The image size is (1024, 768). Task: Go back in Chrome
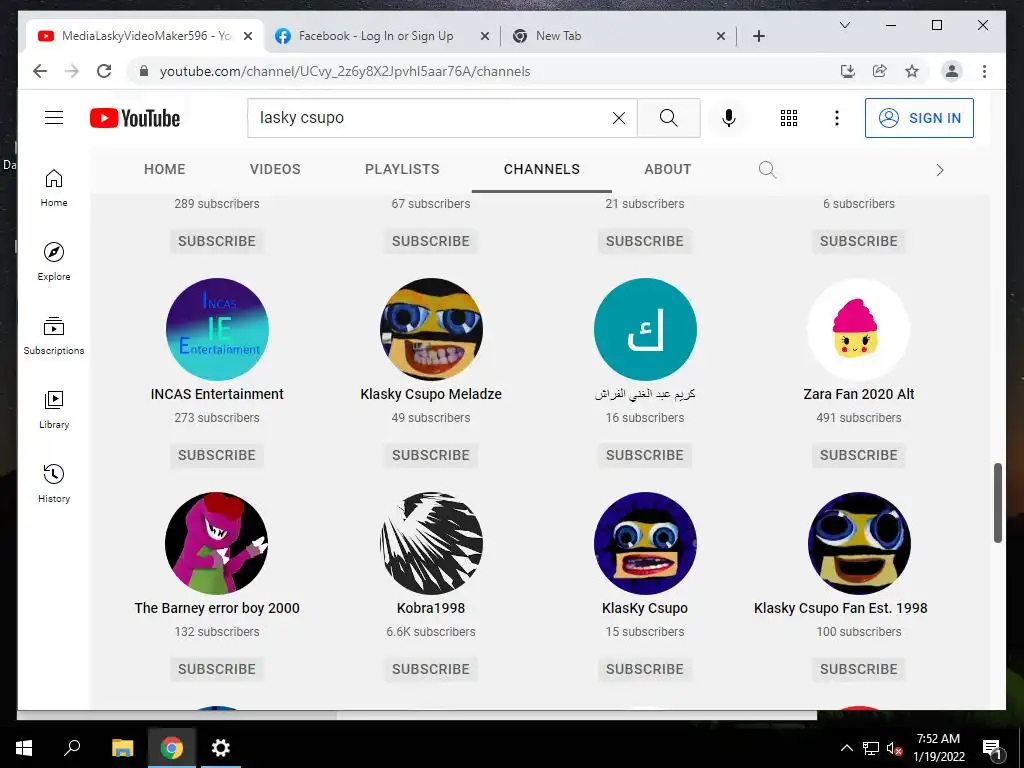click(x=40, y=71)
